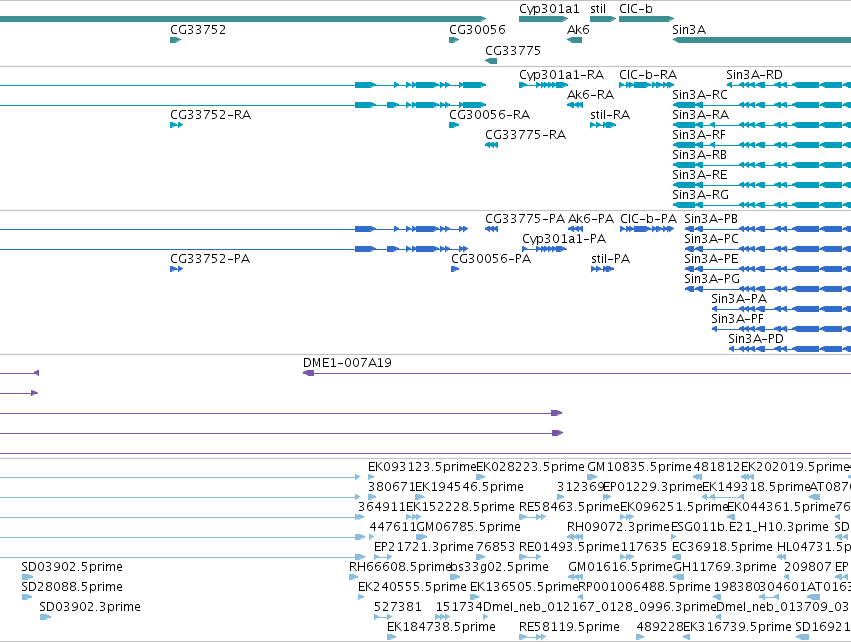The height and width of the screenshot is (642, 851).
Task: Click the CG33775-PA protein label
Action: pos(525,219)
